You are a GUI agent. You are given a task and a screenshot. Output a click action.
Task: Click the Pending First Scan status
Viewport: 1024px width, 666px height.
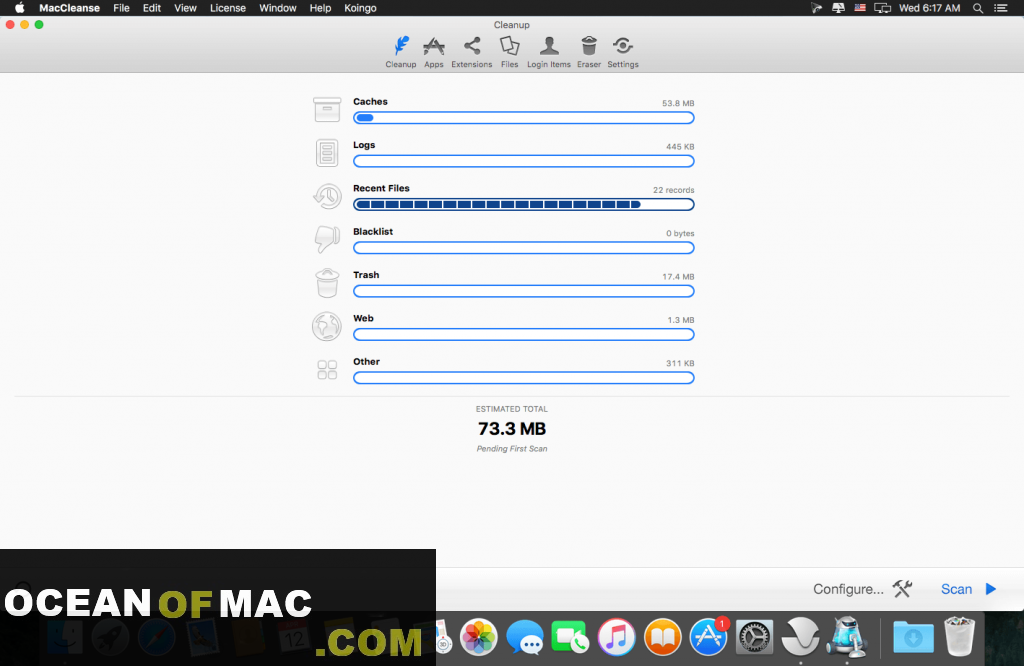(x=511, y=449)
